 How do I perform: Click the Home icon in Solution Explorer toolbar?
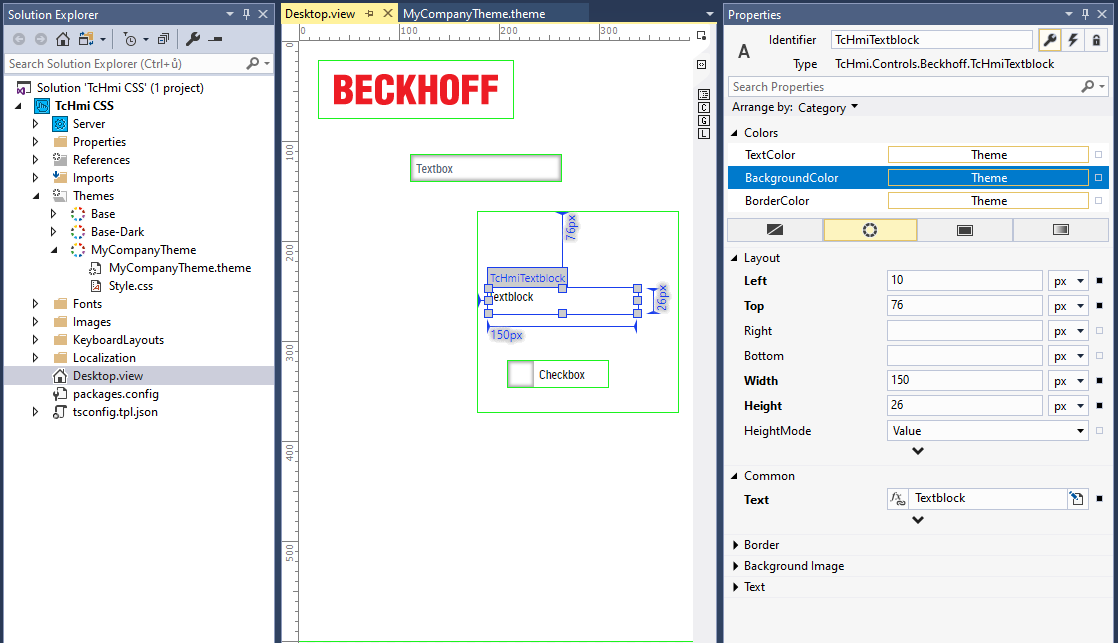pyautogui.click(x=62, y=39)
